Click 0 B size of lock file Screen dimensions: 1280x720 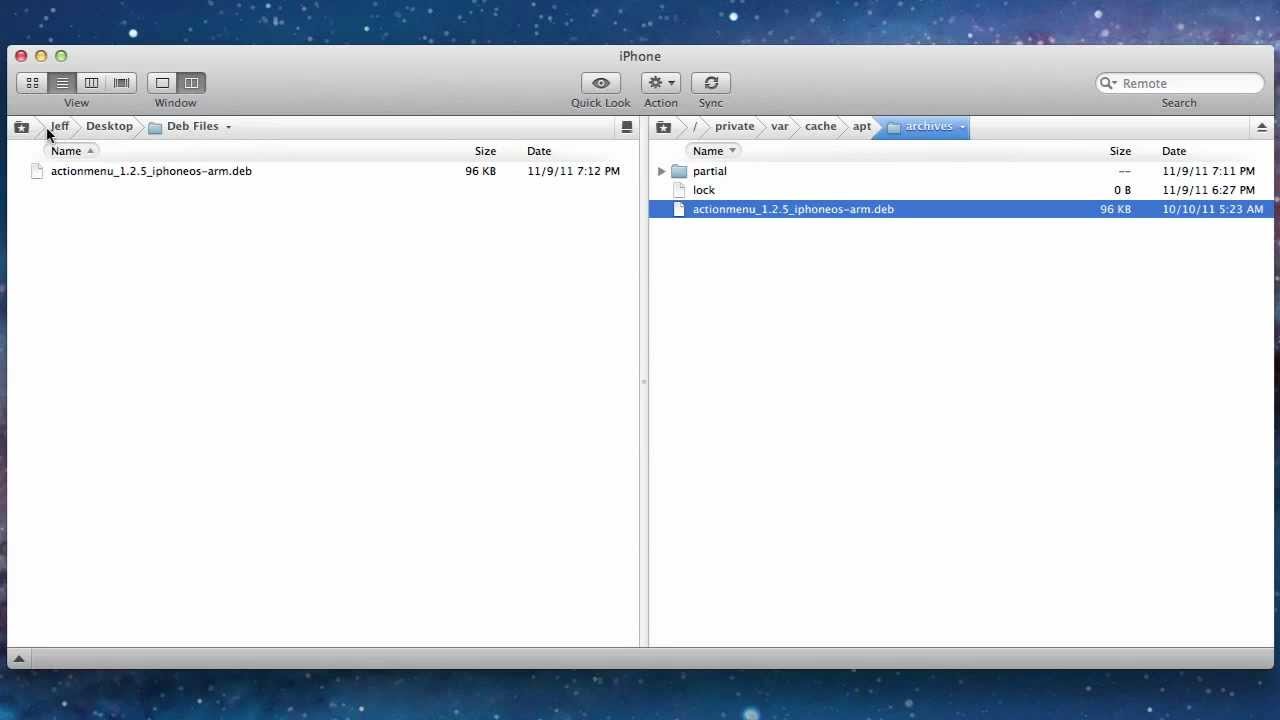(1122, 190)
